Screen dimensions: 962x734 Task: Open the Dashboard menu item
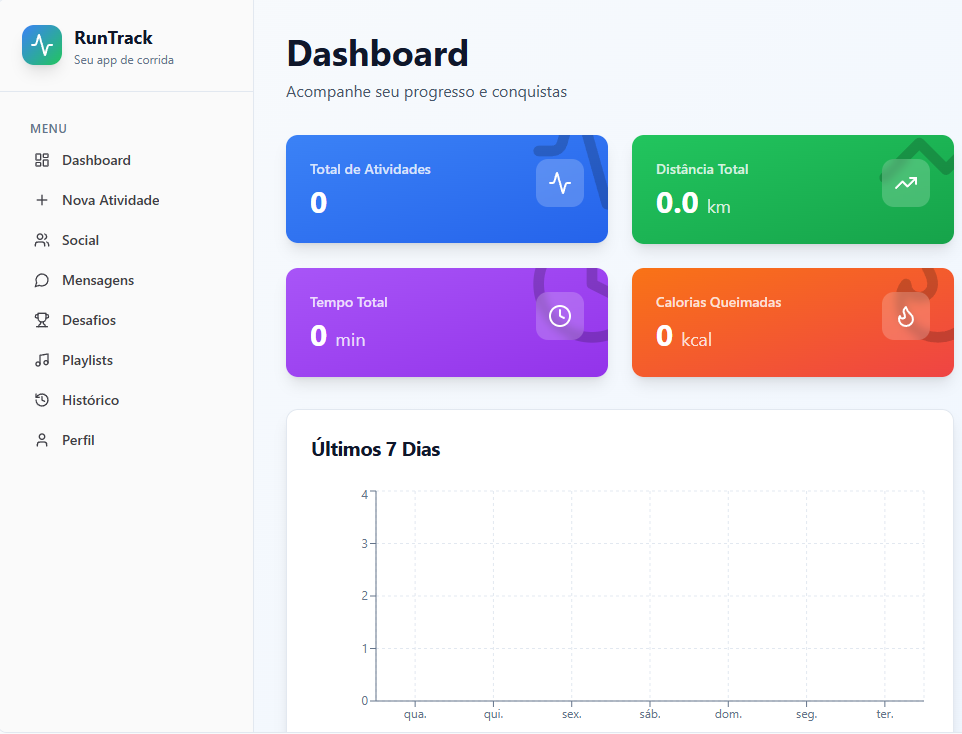click(126, 160)
